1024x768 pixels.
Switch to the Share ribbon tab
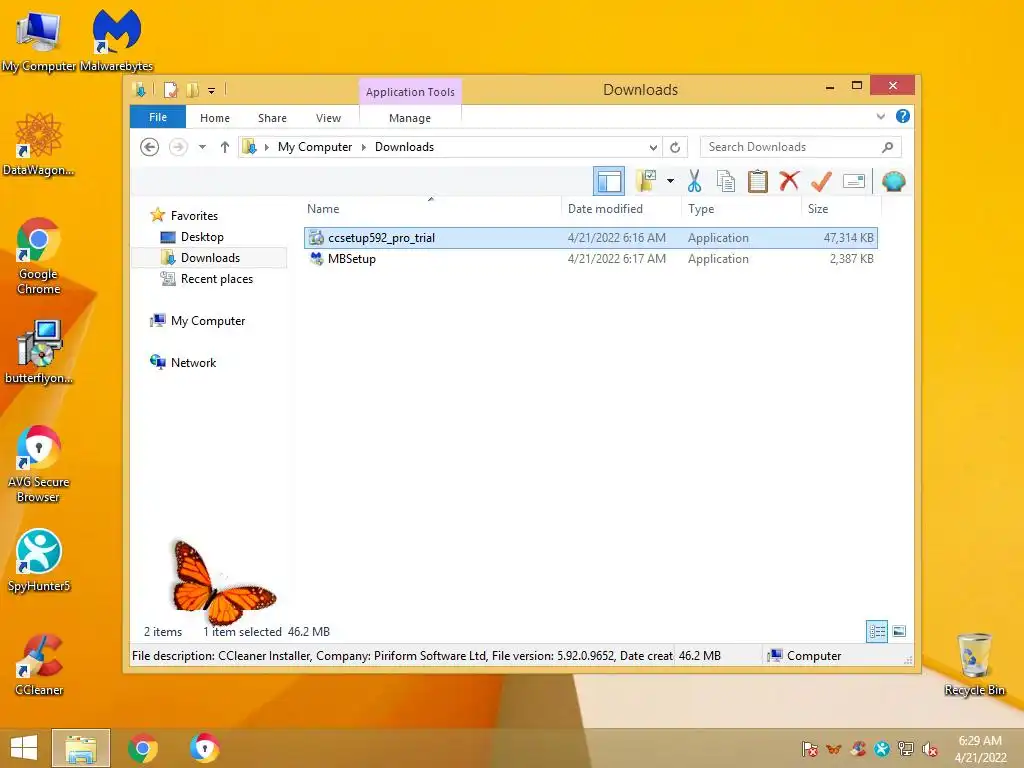click(x=272, y=118)
